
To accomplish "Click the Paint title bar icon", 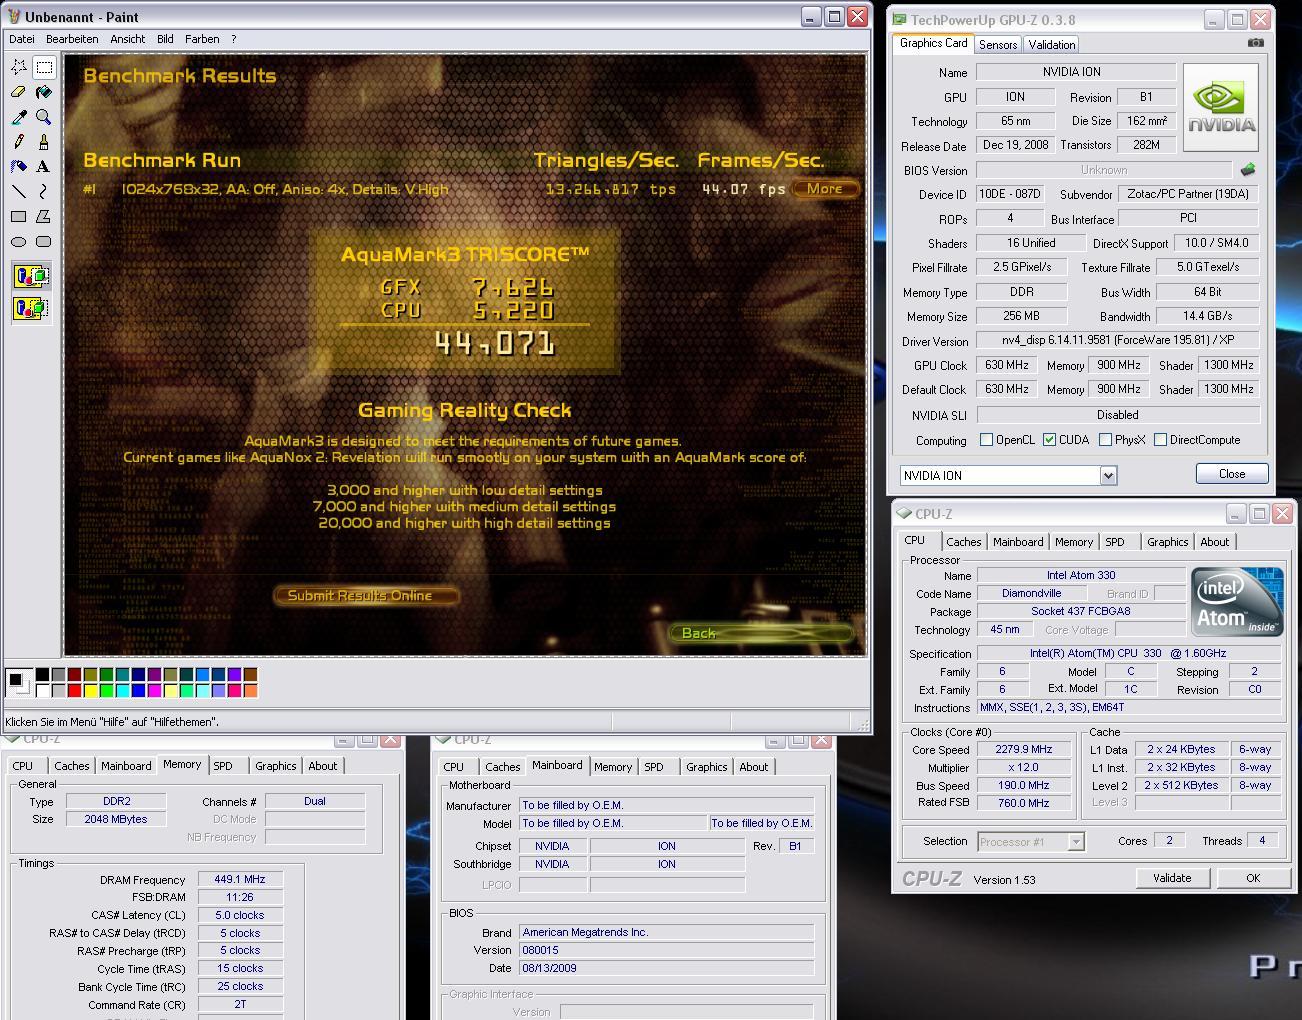I will [14, 17].
